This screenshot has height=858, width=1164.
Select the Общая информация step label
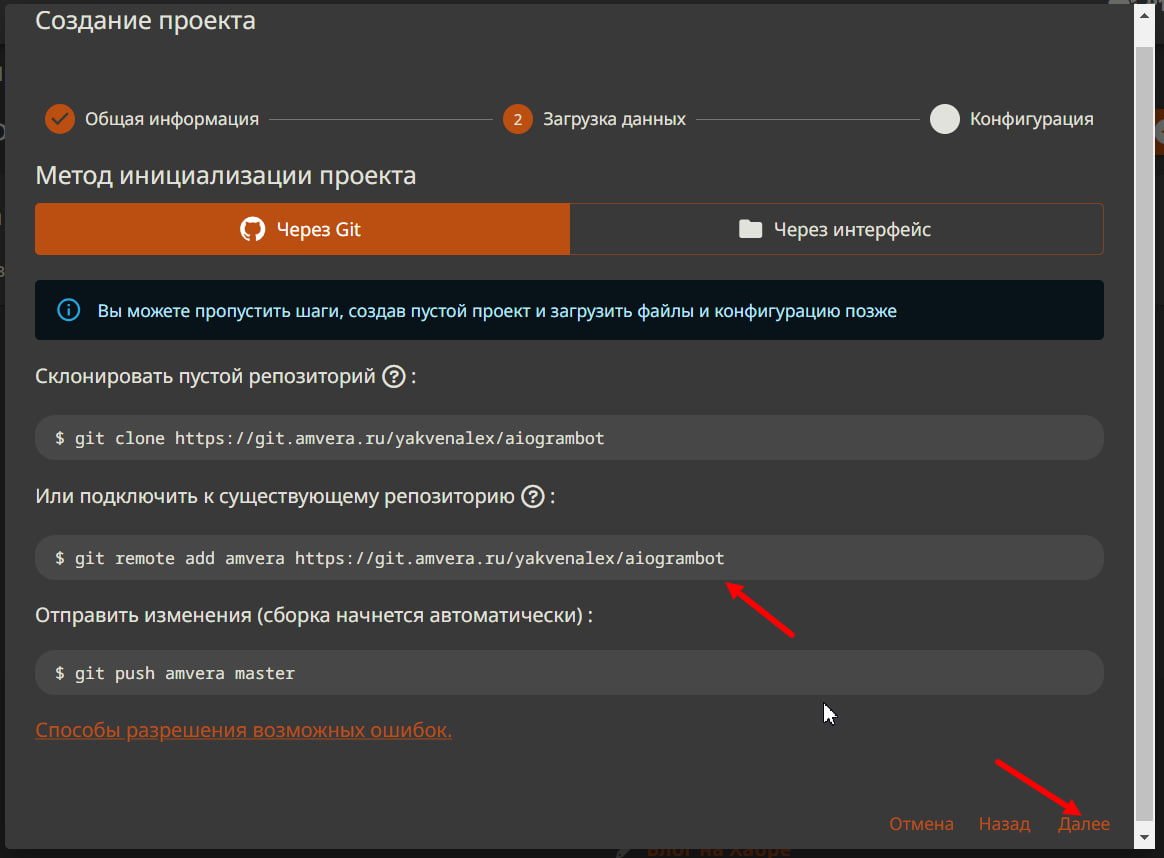pos(172,119)
